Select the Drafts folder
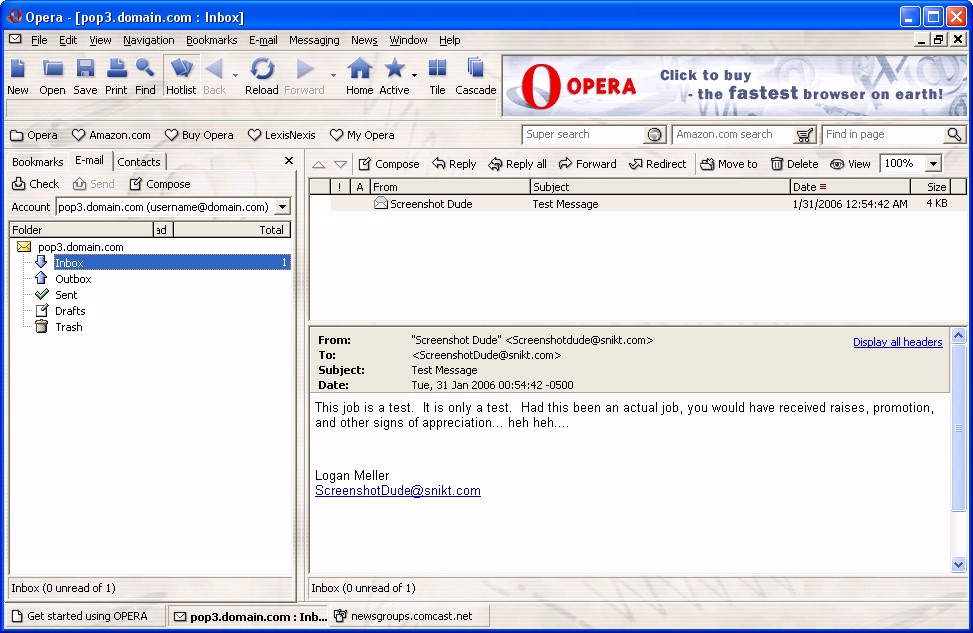 70,311
